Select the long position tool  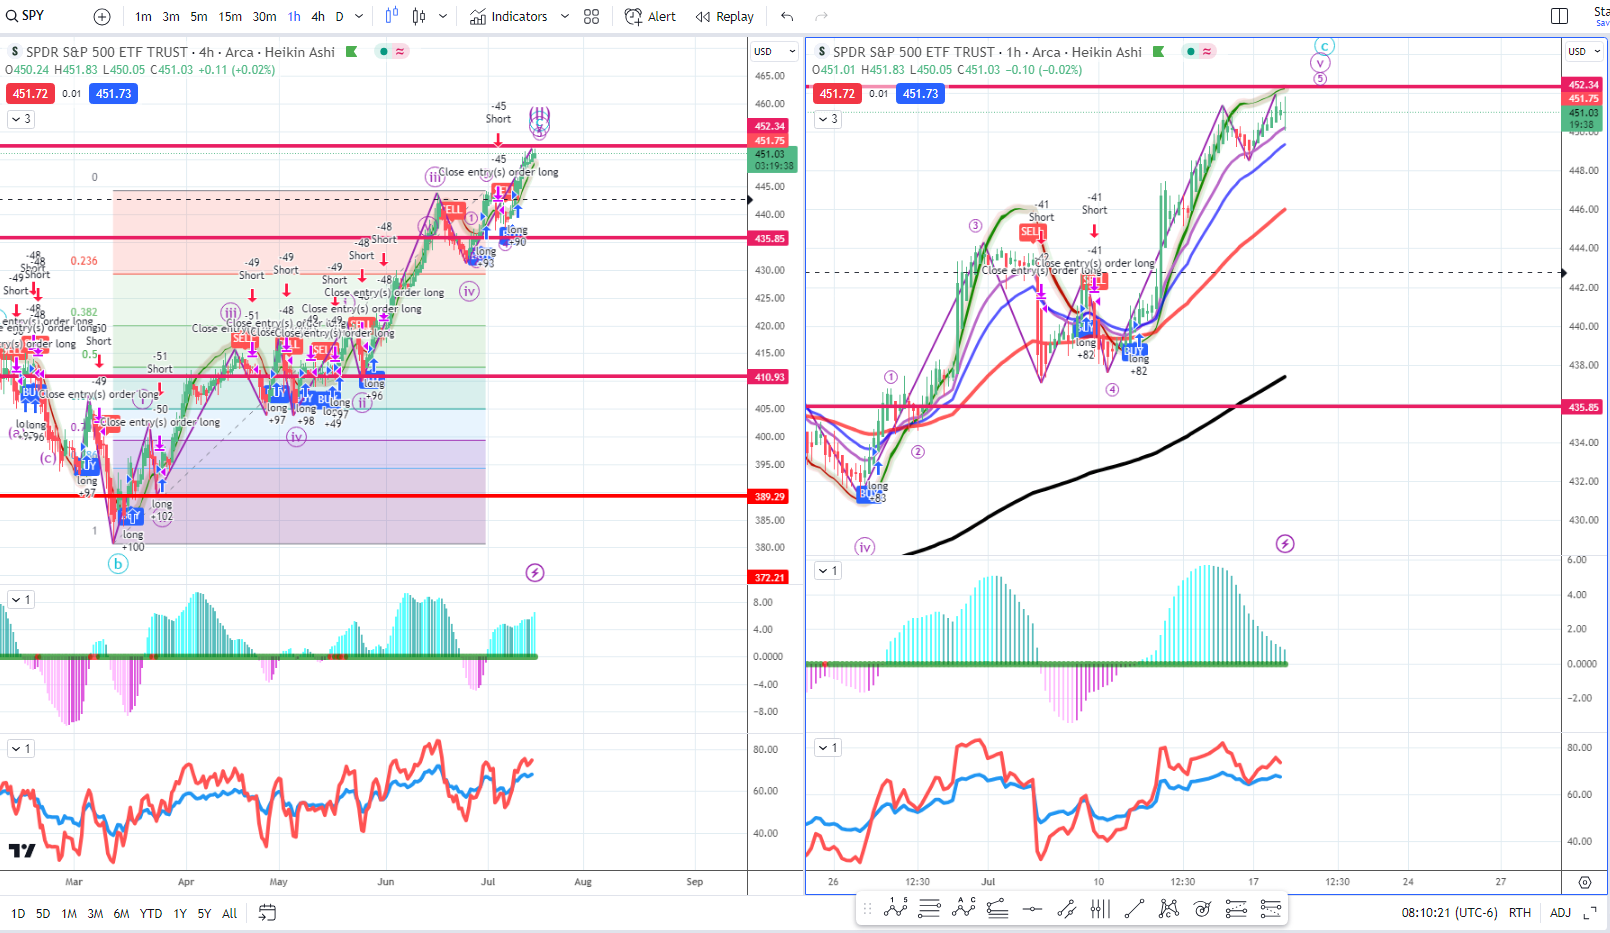click(x=1236, y=908)
